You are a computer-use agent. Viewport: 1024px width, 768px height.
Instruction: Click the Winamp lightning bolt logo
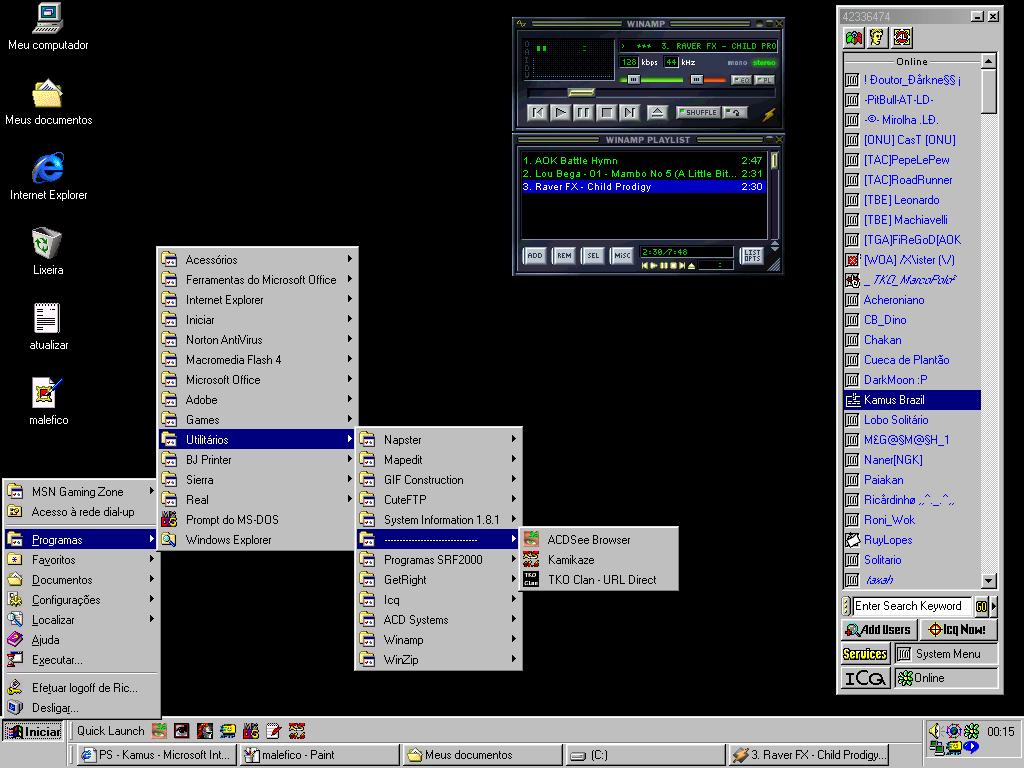pyautogui.click(x=769, y=114)
